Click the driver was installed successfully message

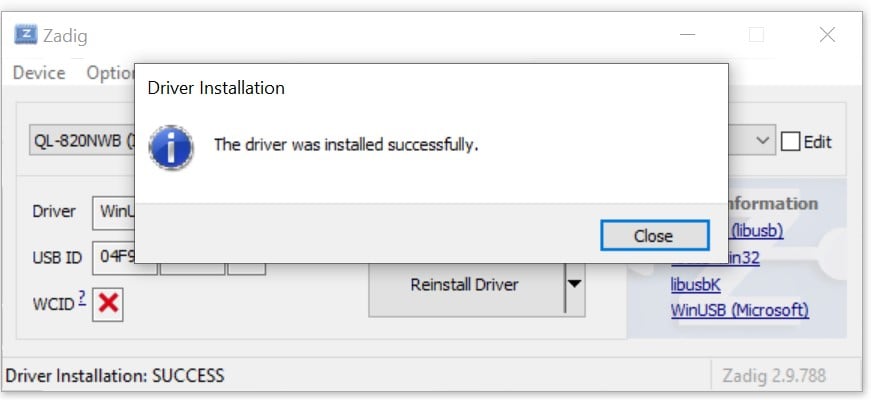pyautogui.click(x=346, y=145)
